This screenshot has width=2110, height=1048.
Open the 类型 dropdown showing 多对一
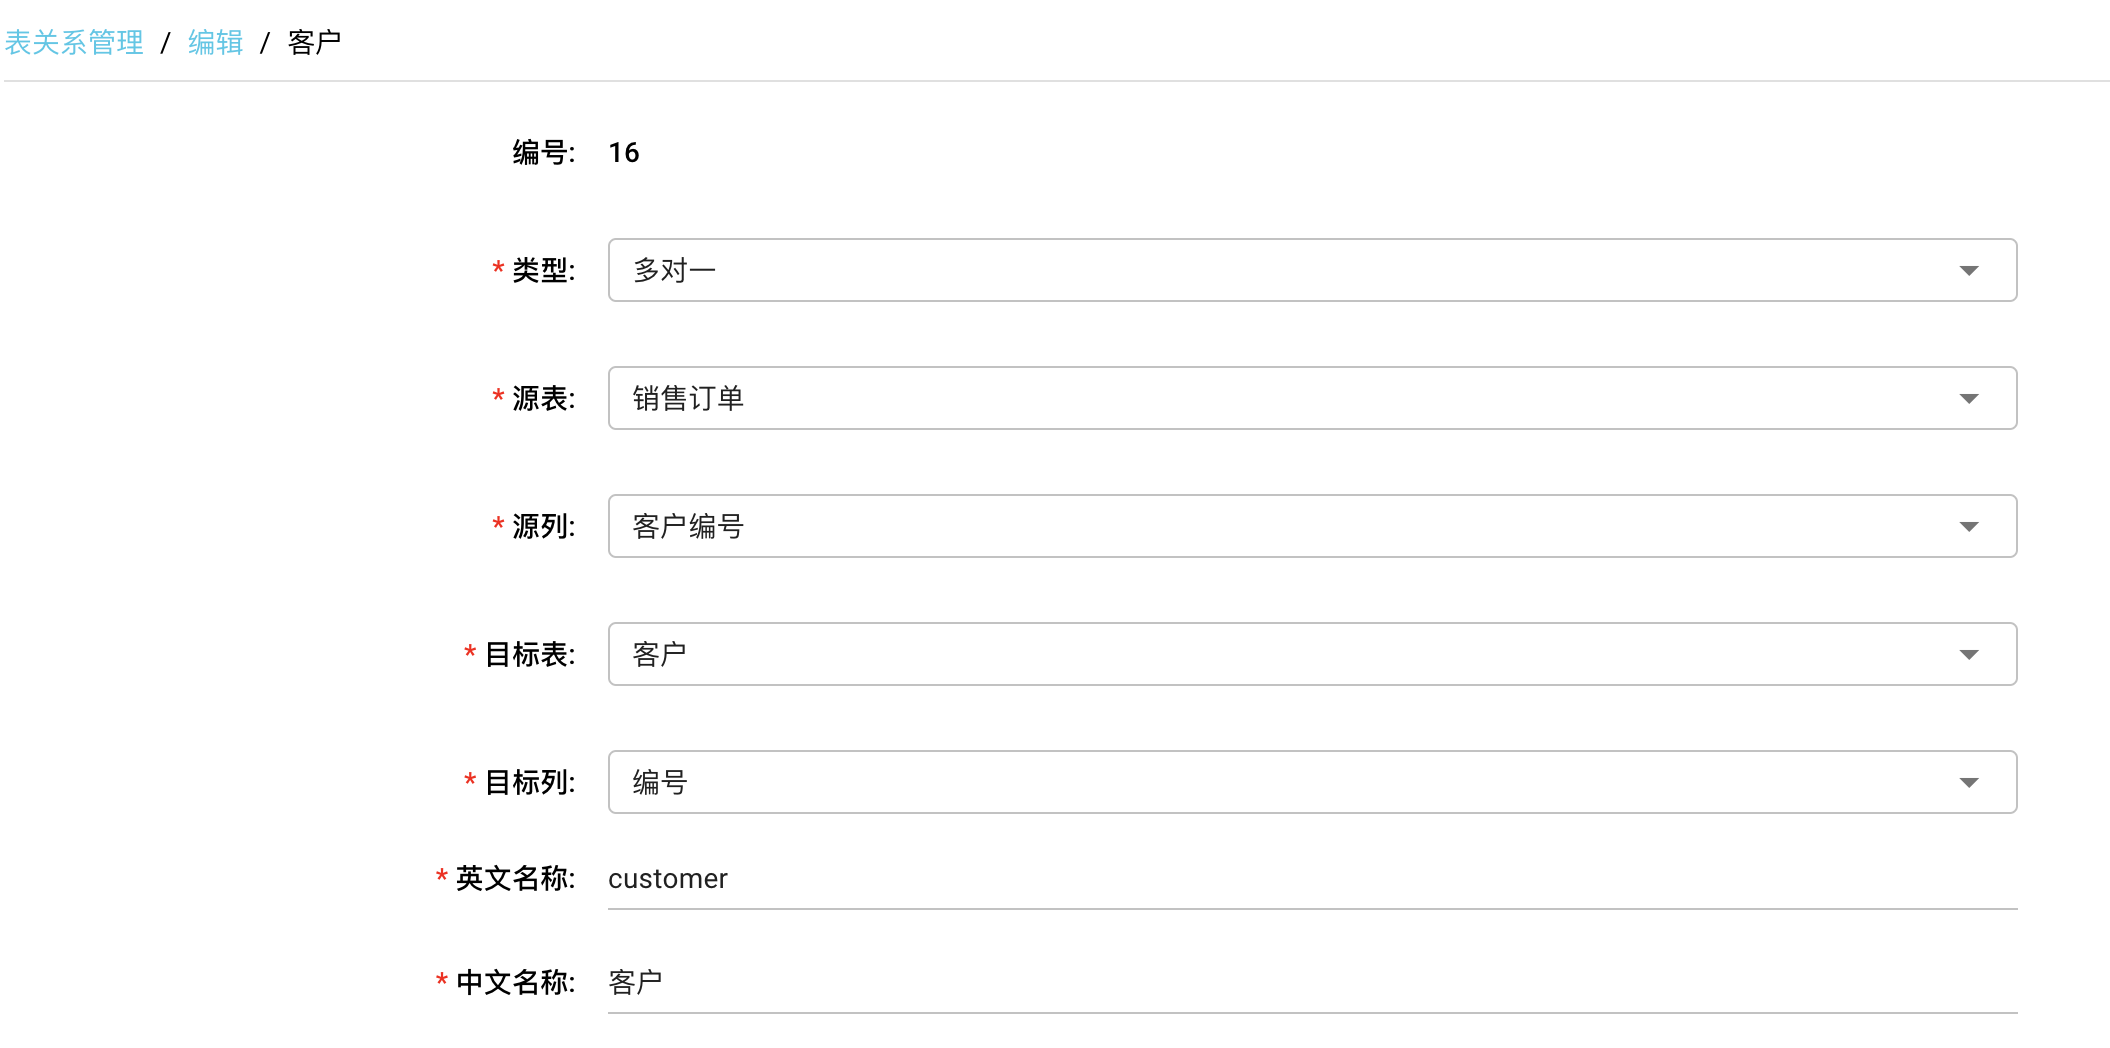[1280, 270]
